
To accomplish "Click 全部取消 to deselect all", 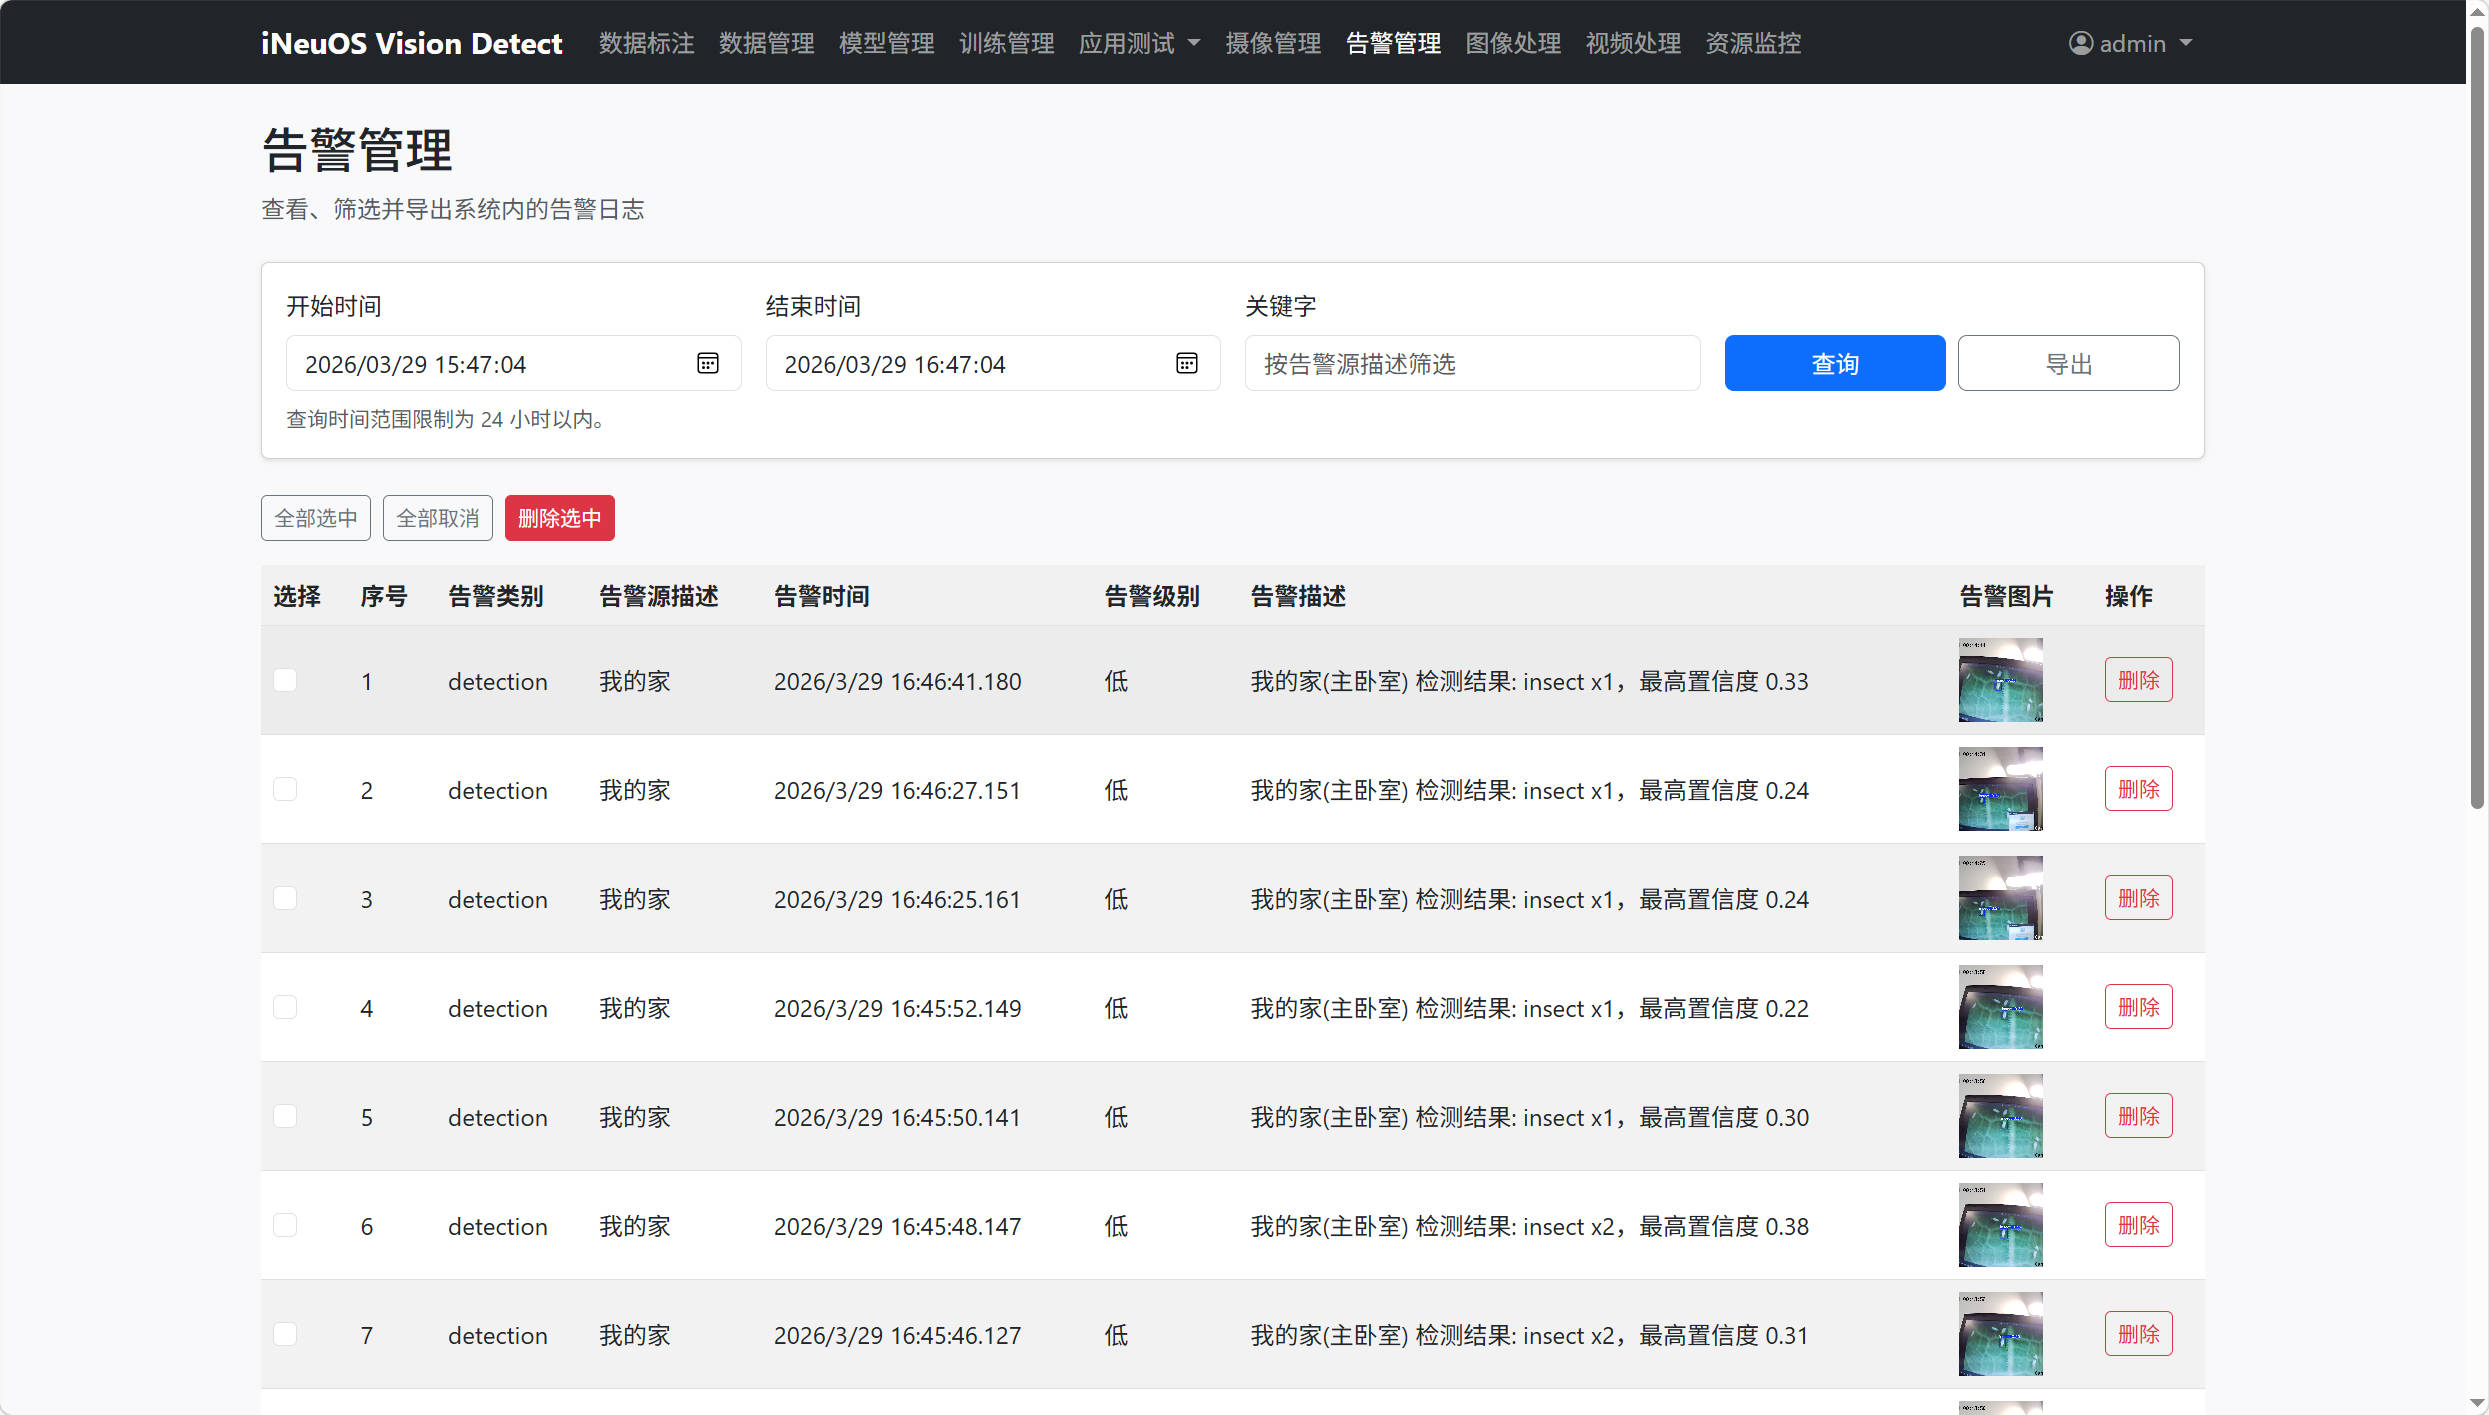I will [437, 518].
